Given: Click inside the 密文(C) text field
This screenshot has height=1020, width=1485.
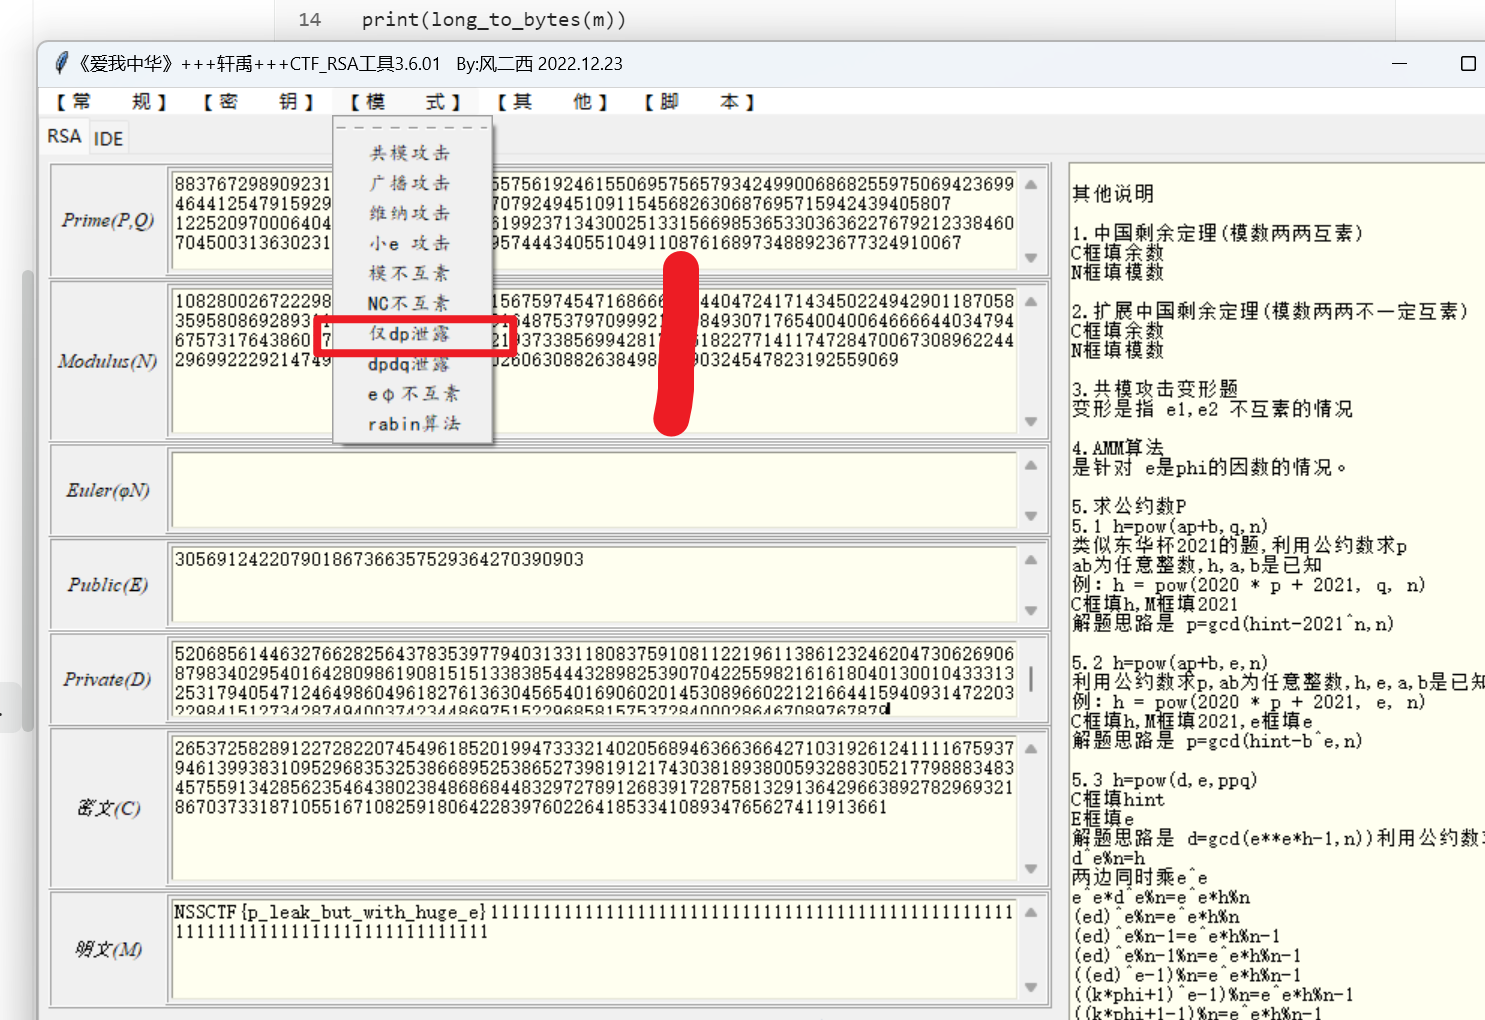Looking at the screenshot, I should pos(595,807).
